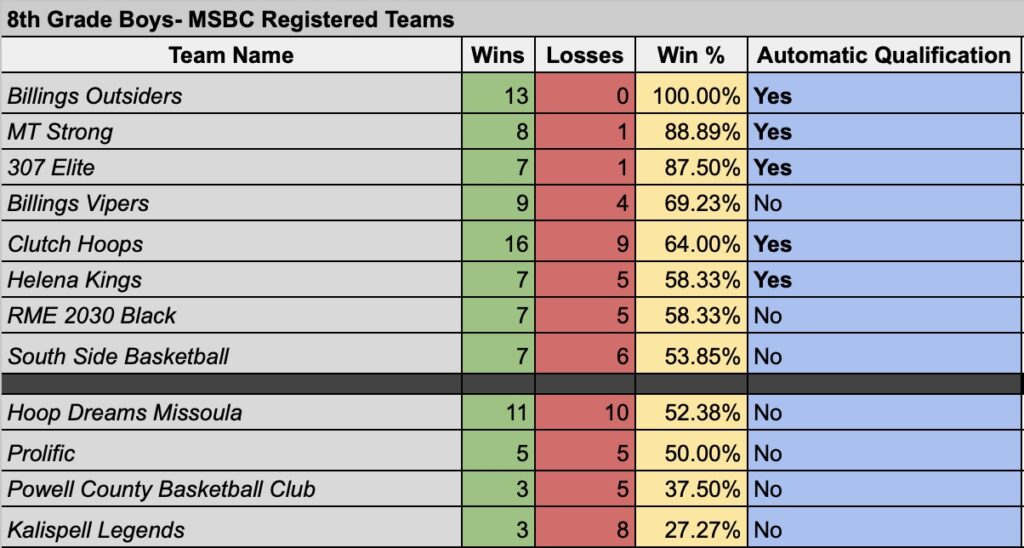The width and height of the screenshot is (1024, 548).
Task: Select the 8th Grade Boys title cell
Action: point(231,19)
